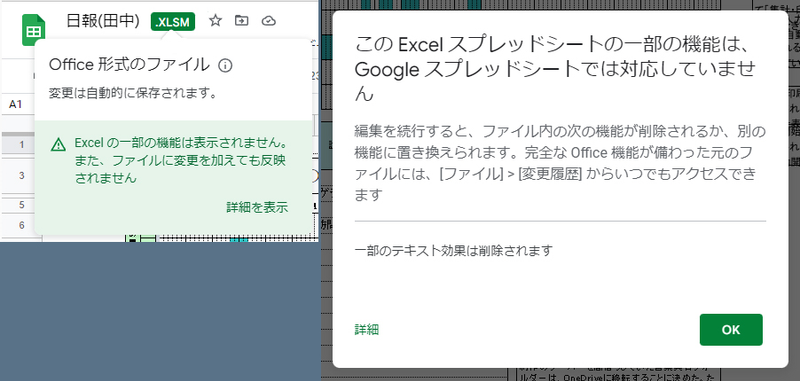
Task: Check the cloud save status icon
Action: (268, 21)
